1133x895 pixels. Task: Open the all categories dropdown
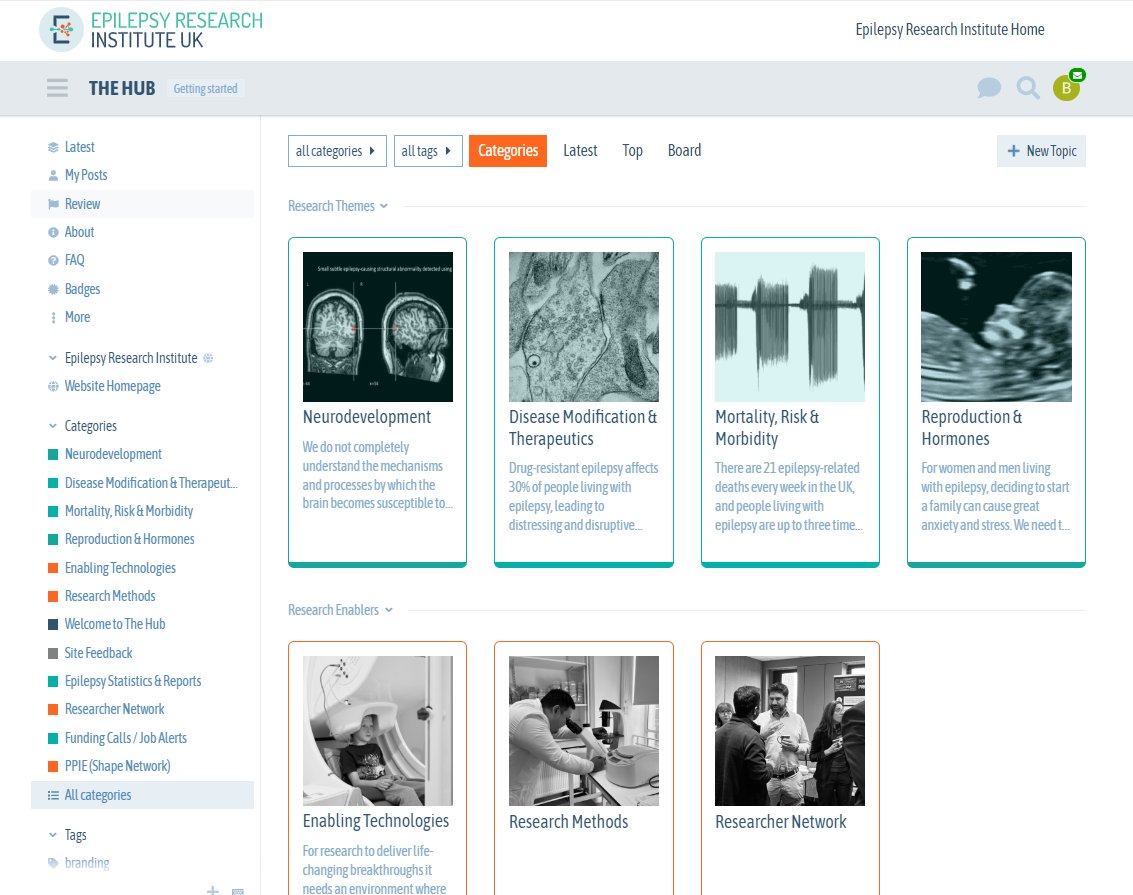(x=337, y=151)
